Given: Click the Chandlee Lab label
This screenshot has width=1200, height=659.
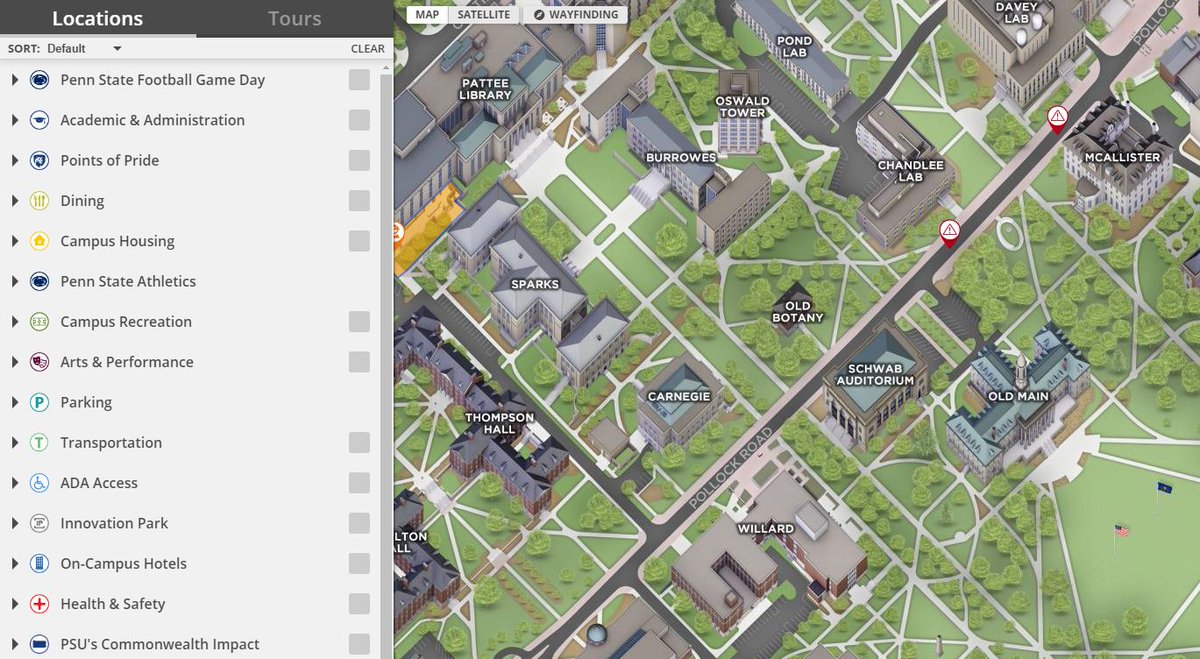Looking at the screenshot, I should [x=910, y=171].
